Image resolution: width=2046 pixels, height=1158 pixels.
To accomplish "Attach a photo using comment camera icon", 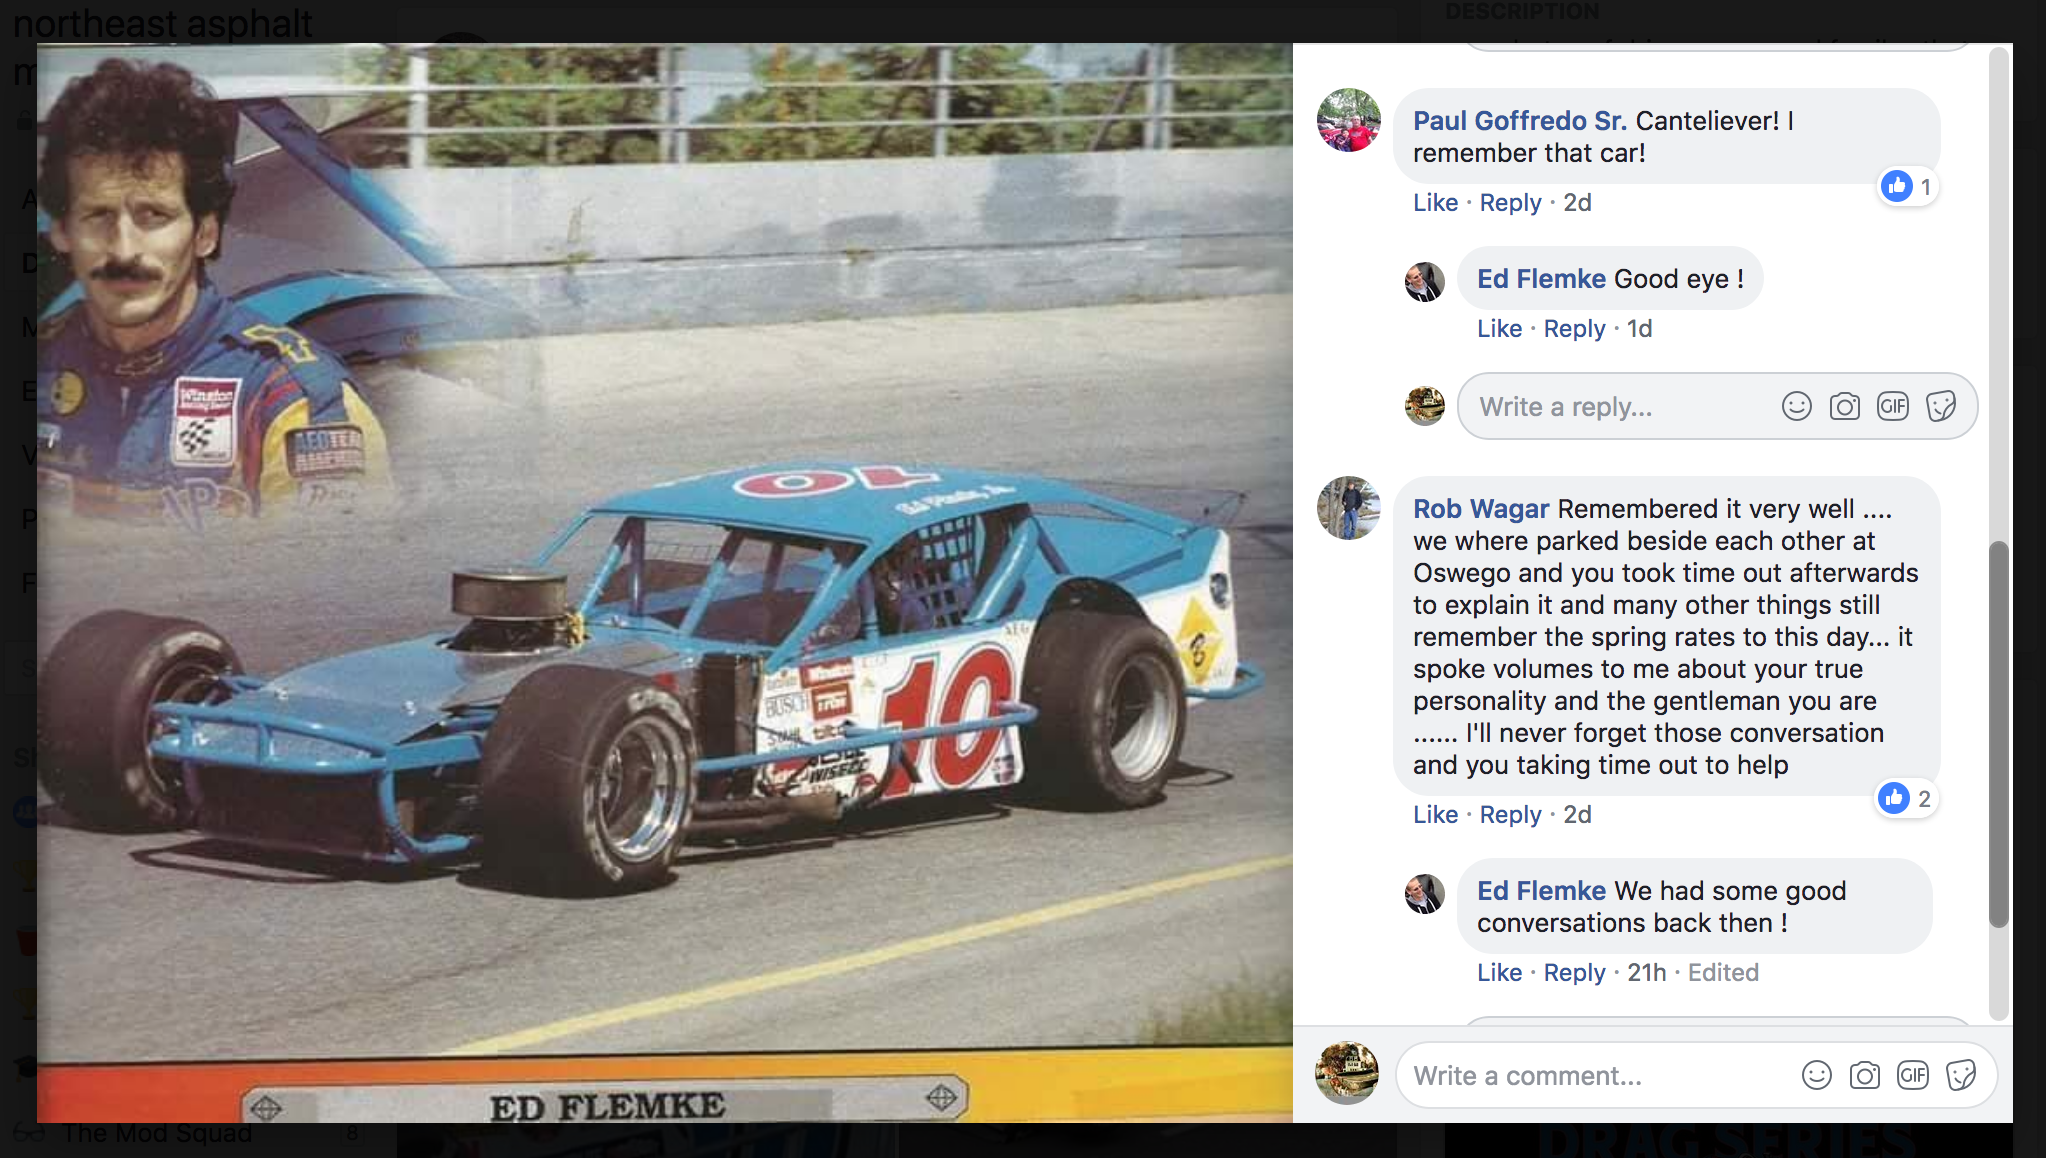I will (1864, 1075).
